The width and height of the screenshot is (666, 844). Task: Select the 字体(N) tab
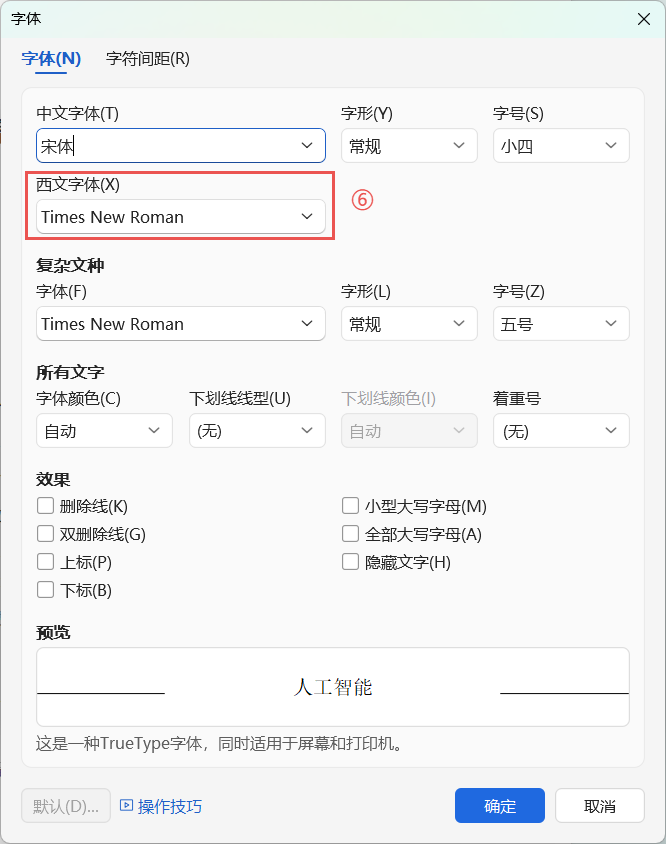[51, 58]
